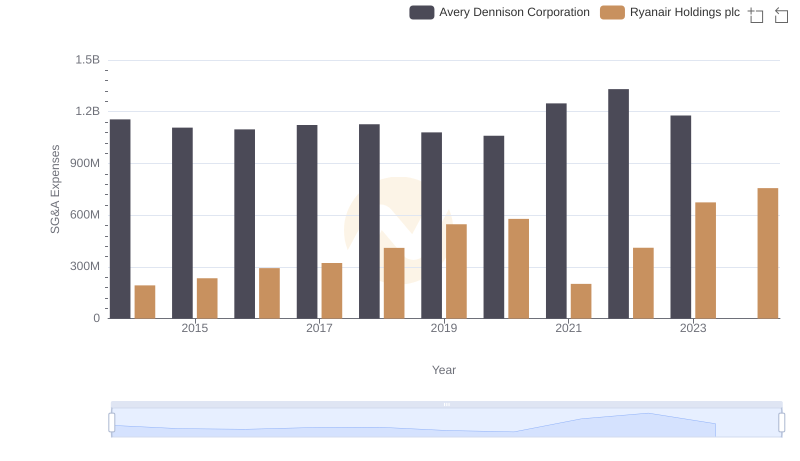800x461 pixels.
Task: Click the dark Avery Dennison bar for 2015
Action: tap(182, 223)
